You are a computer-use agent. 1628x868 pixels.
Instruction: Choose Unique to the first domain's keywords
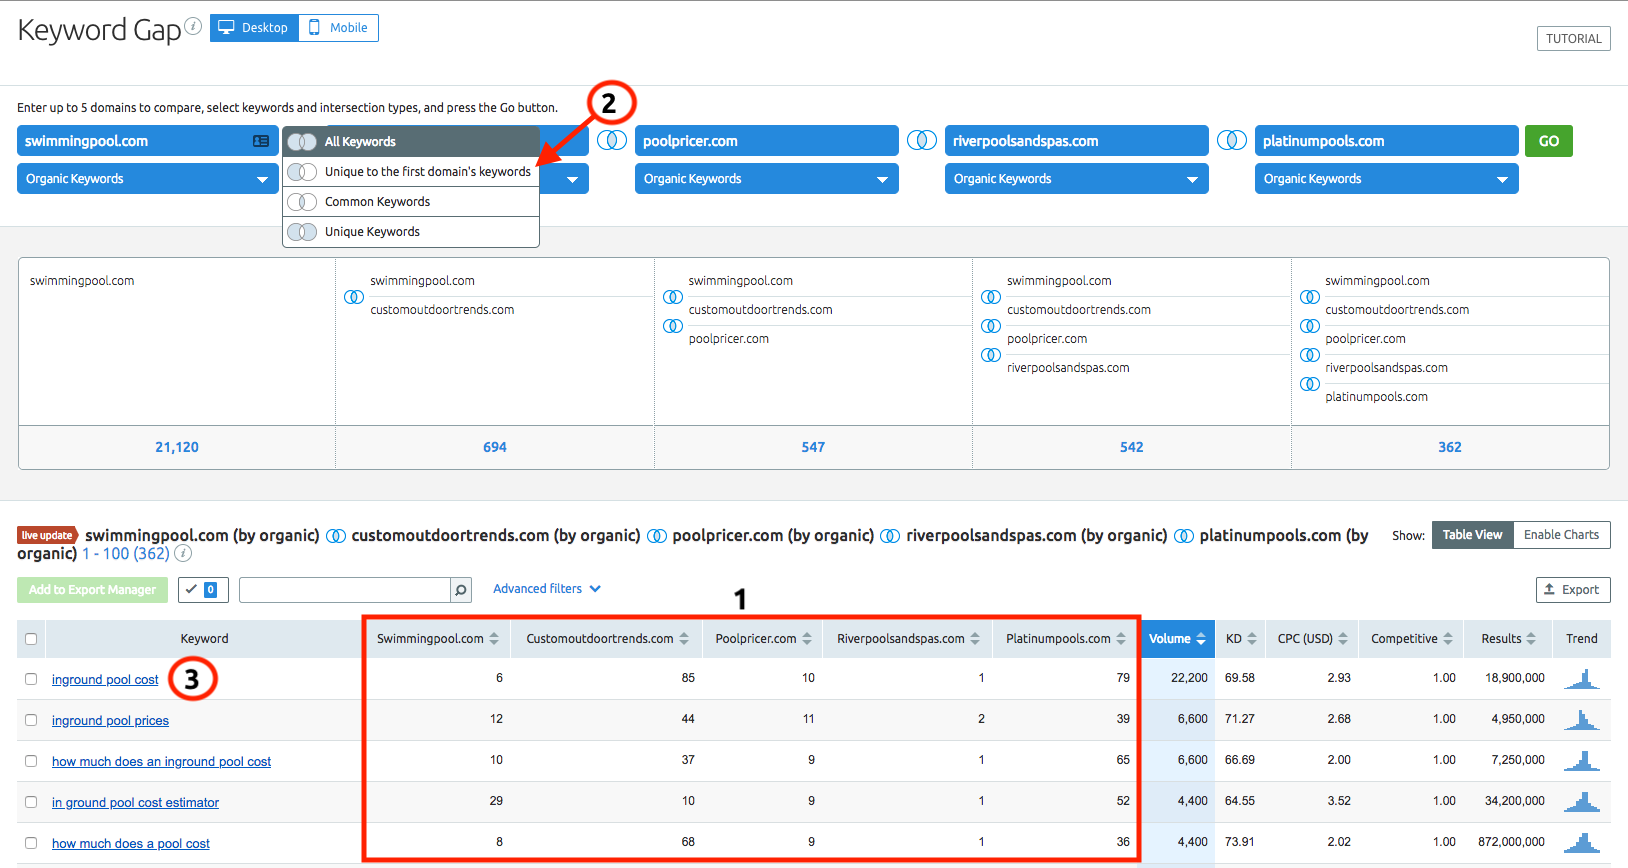[411, 172]
